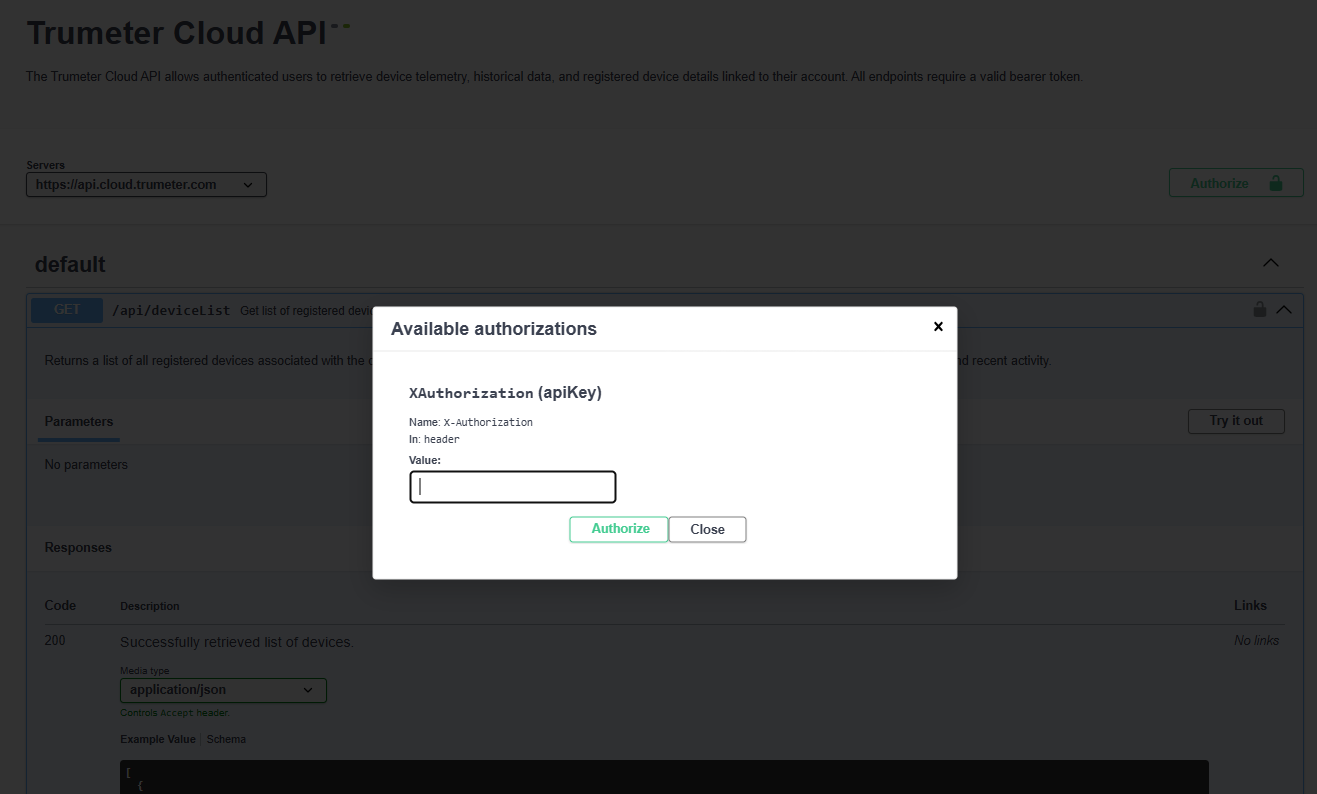Click the 'No links' text
The width and height of the screenshot is (1317, 794).
point(1256,640)
